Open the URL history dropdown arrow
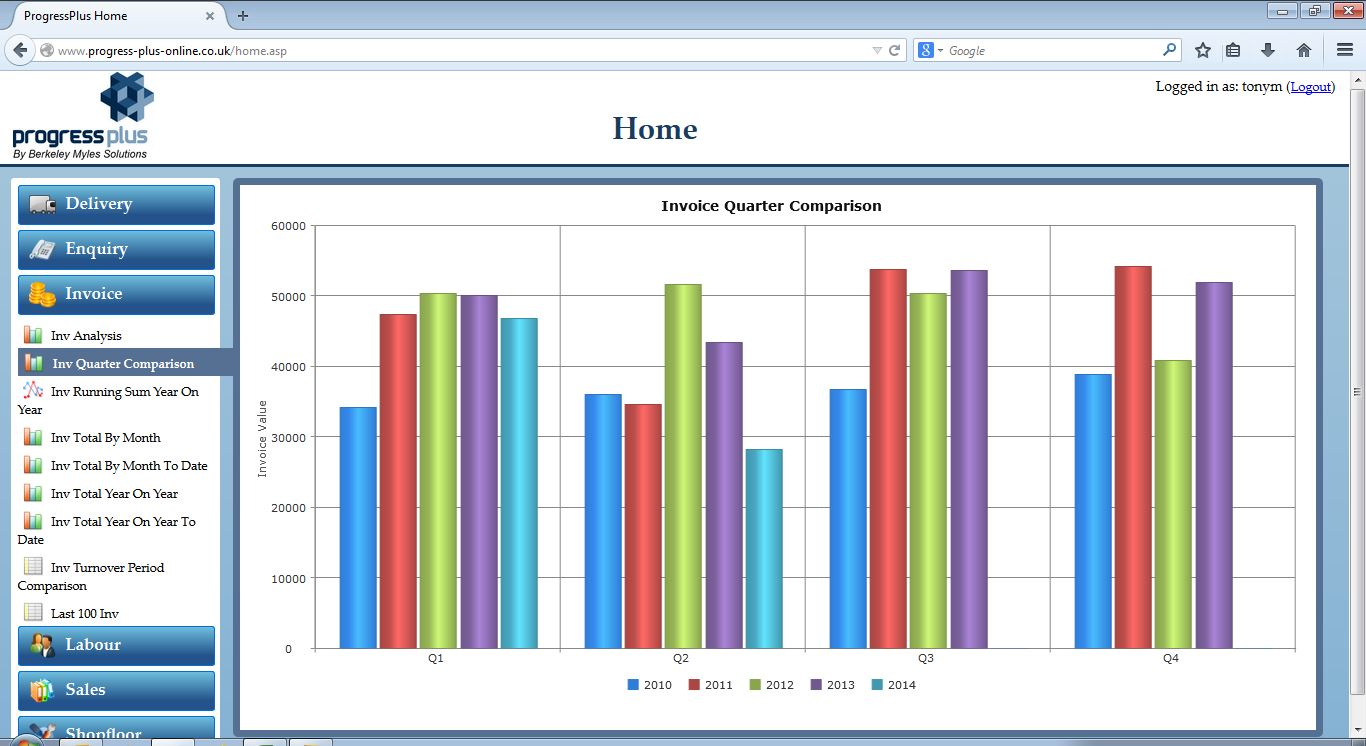 [877, 50]
